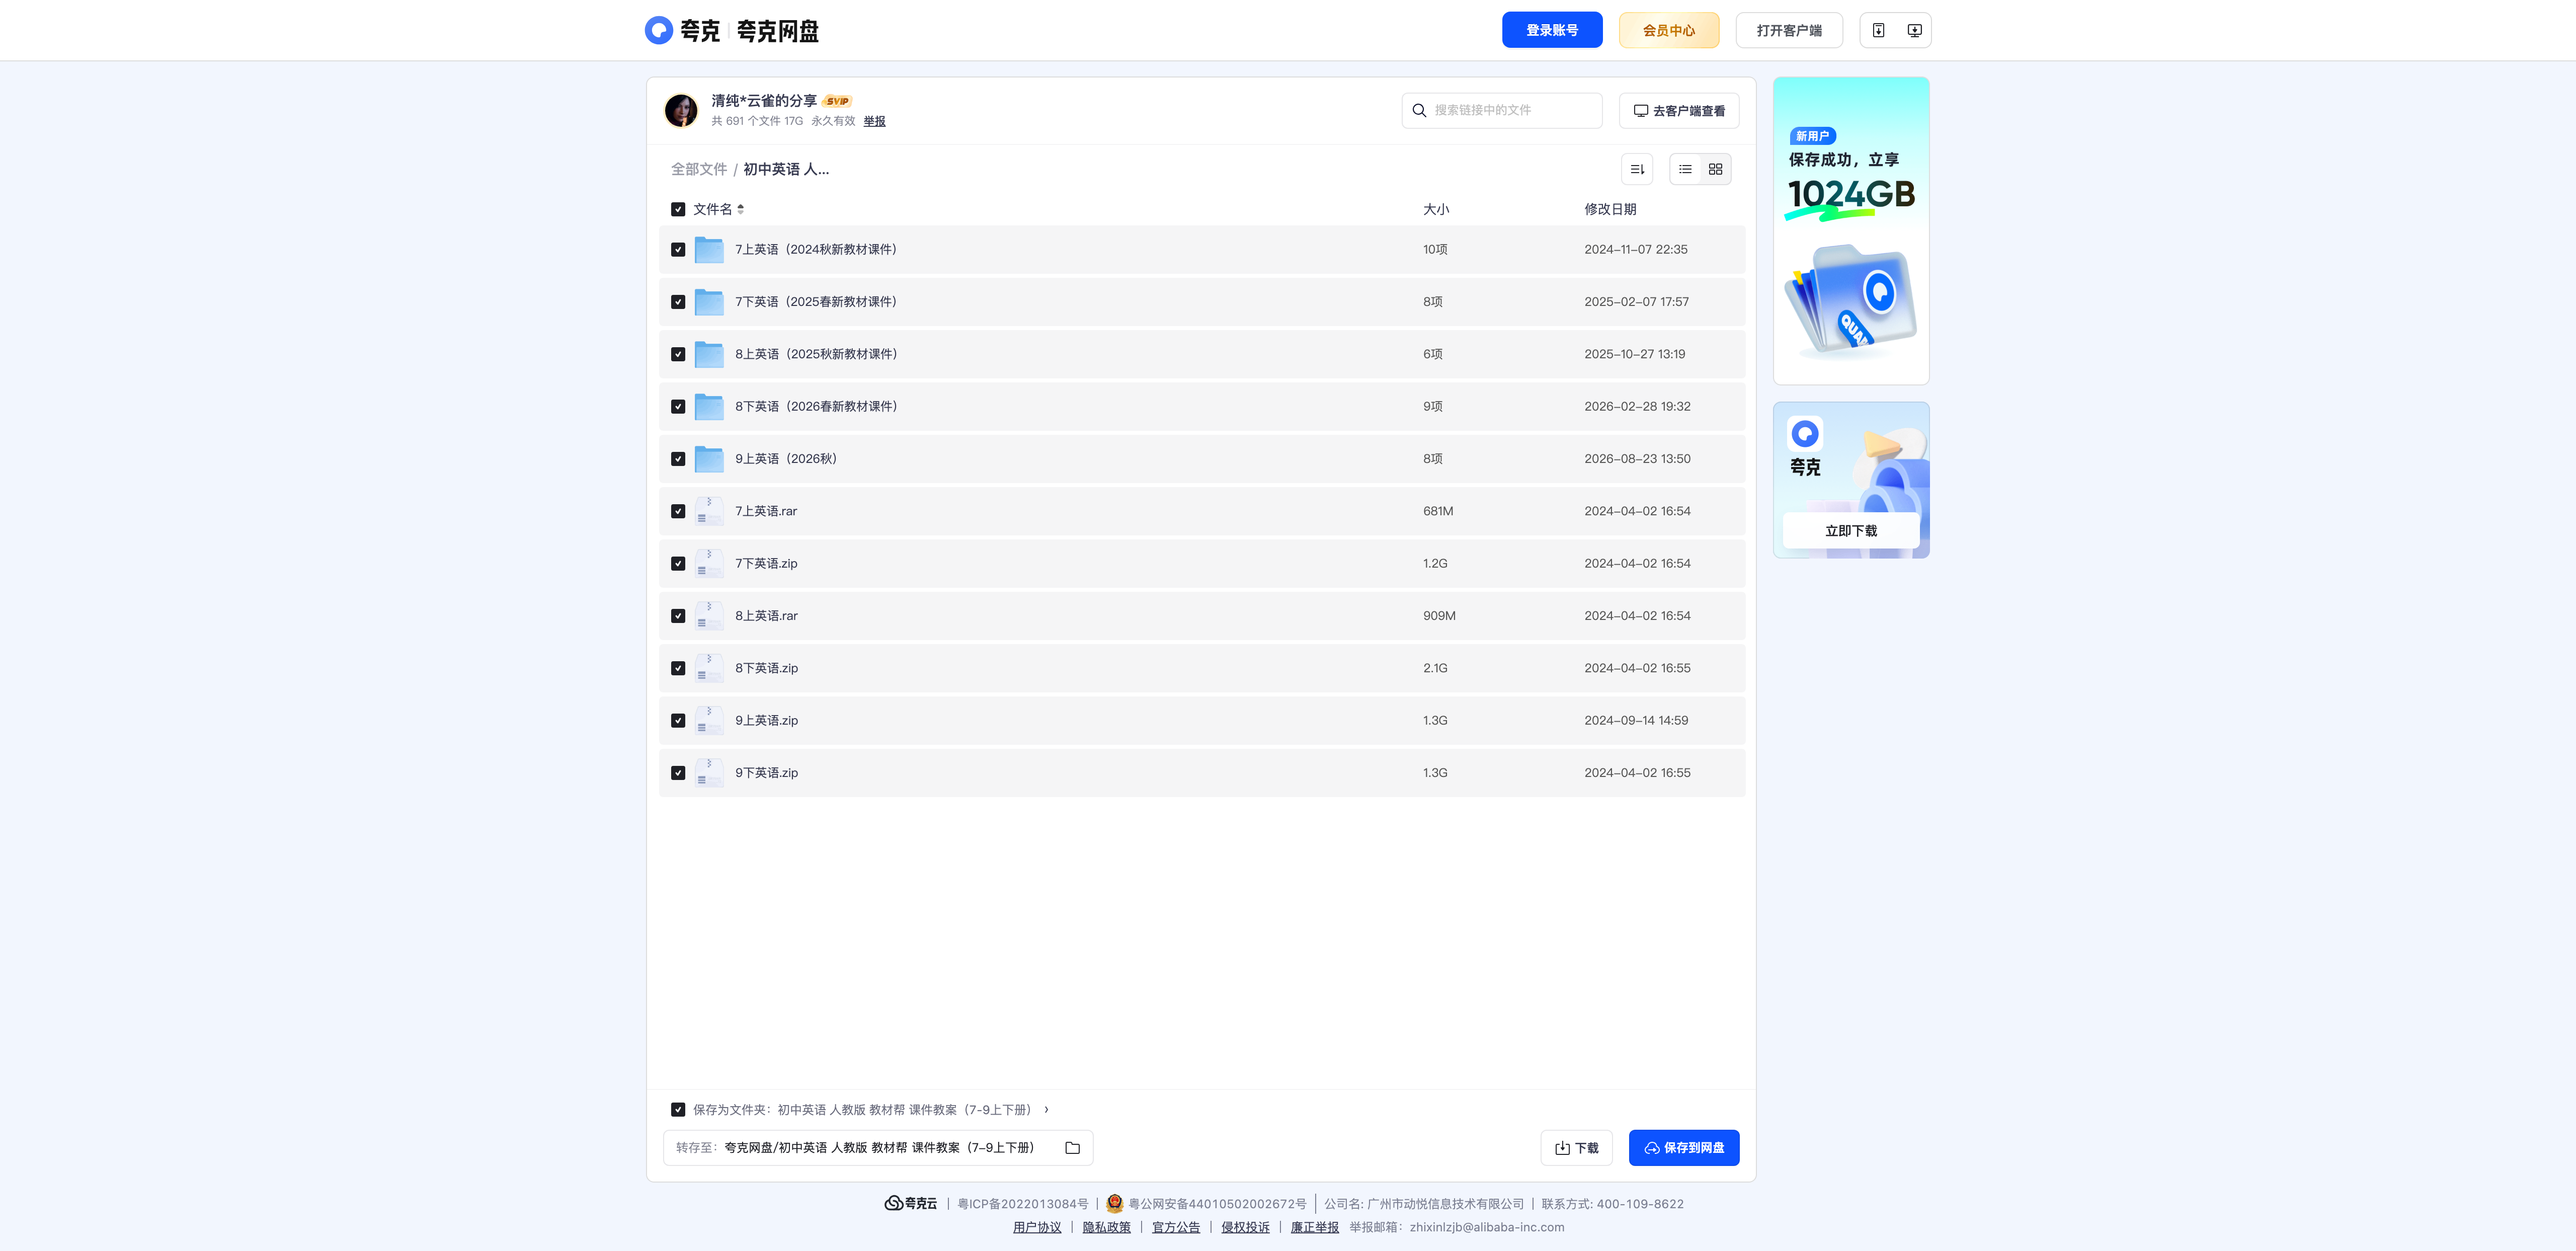Click the 举报 link under sharer name
Screen dimensions: 2576x1251
tap(874, 121)
